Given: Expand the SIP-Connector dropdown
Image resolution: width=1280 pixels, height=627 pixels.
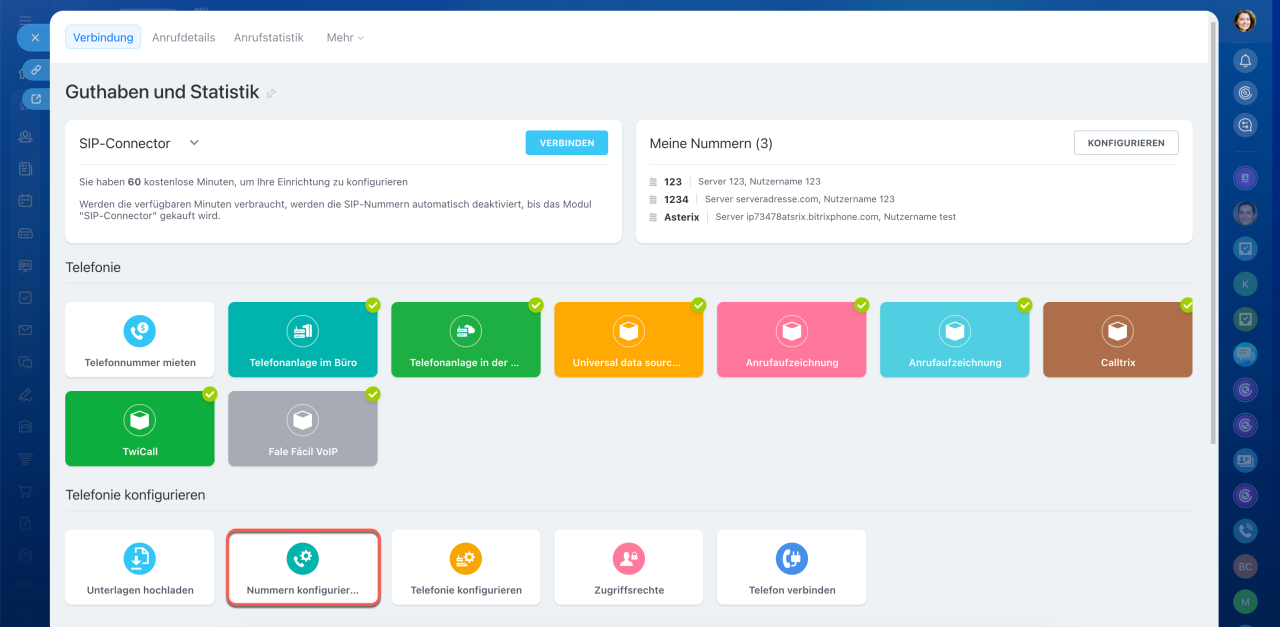Looking at the screenshot, I should coord(194,143).
